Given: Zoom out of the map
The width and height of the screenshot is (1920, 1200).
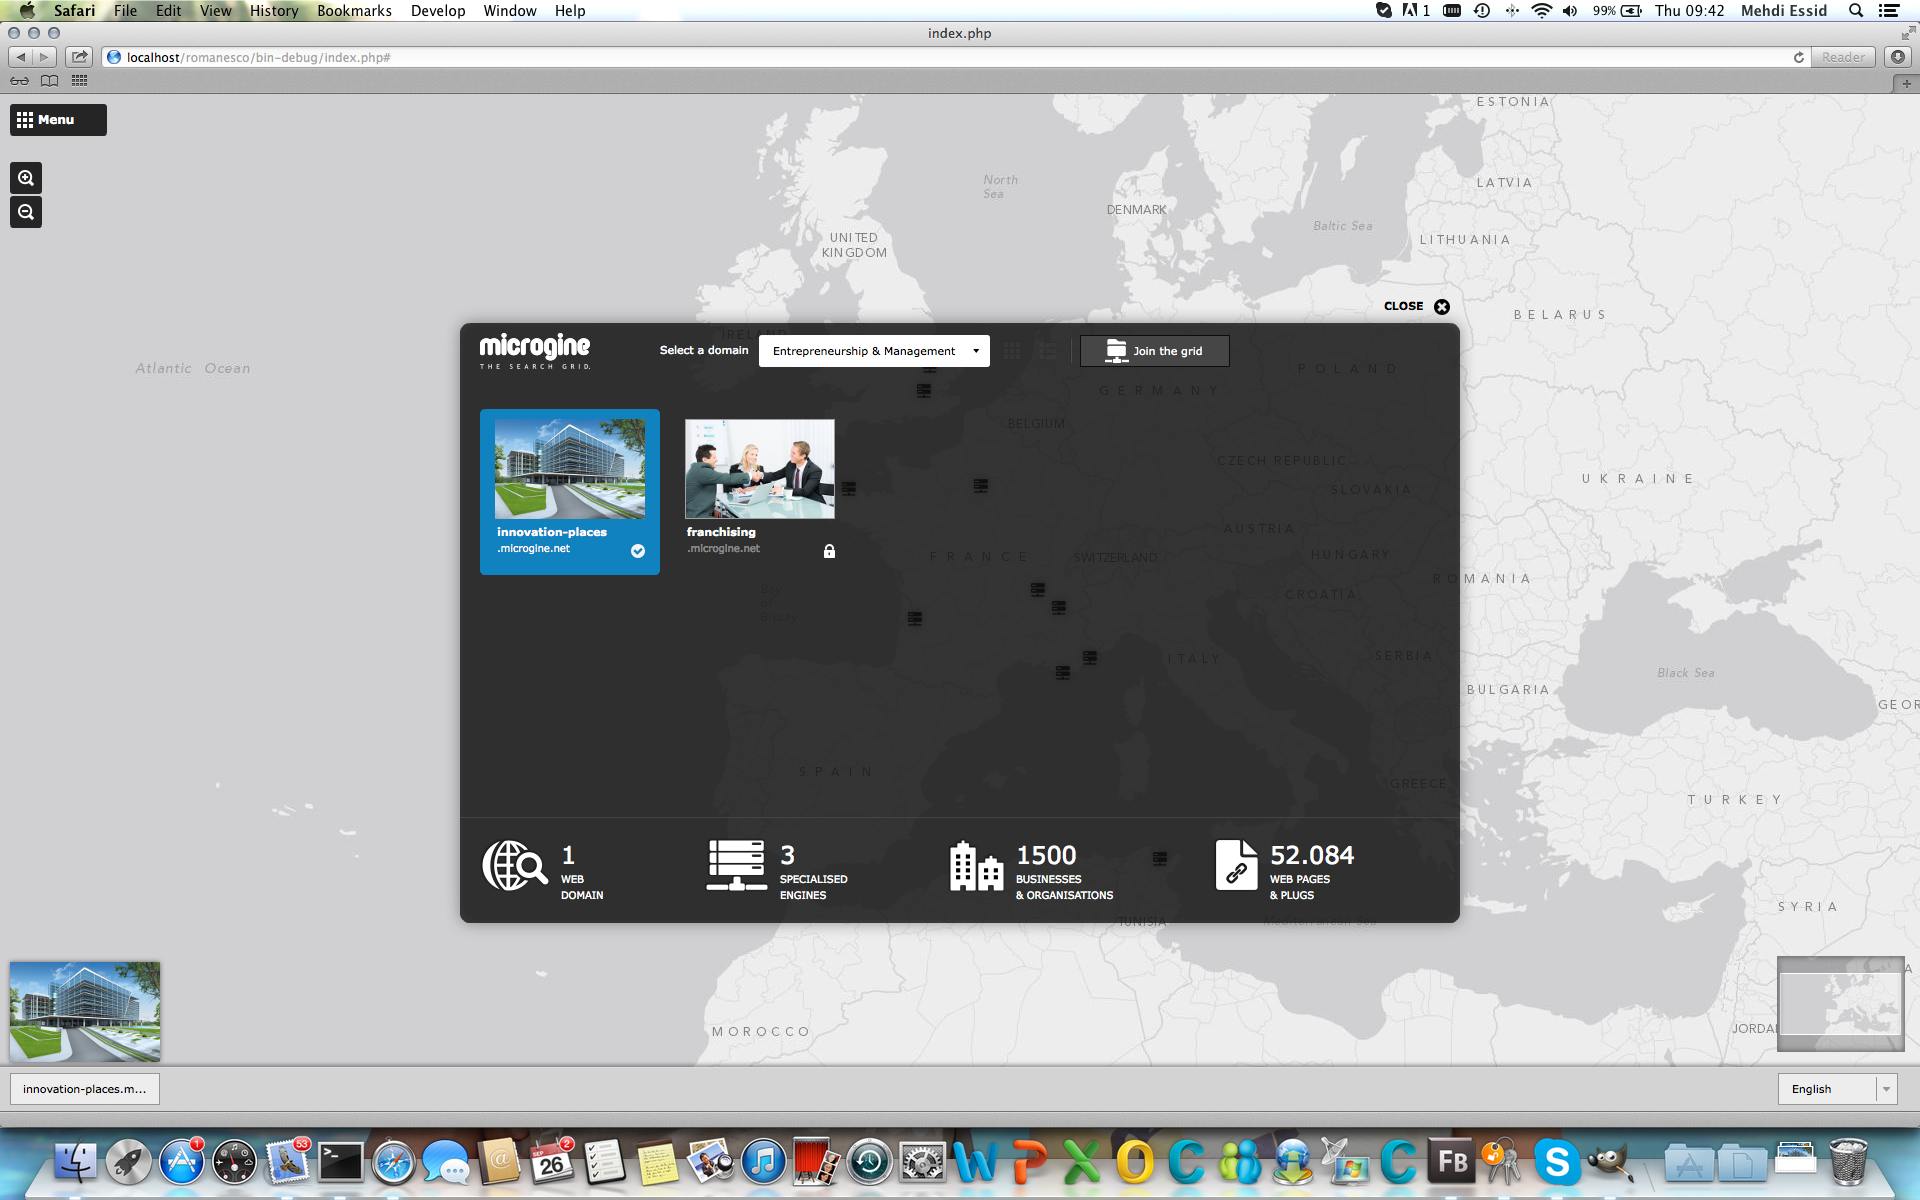Looking at the screenshot, I should point(26,212).
